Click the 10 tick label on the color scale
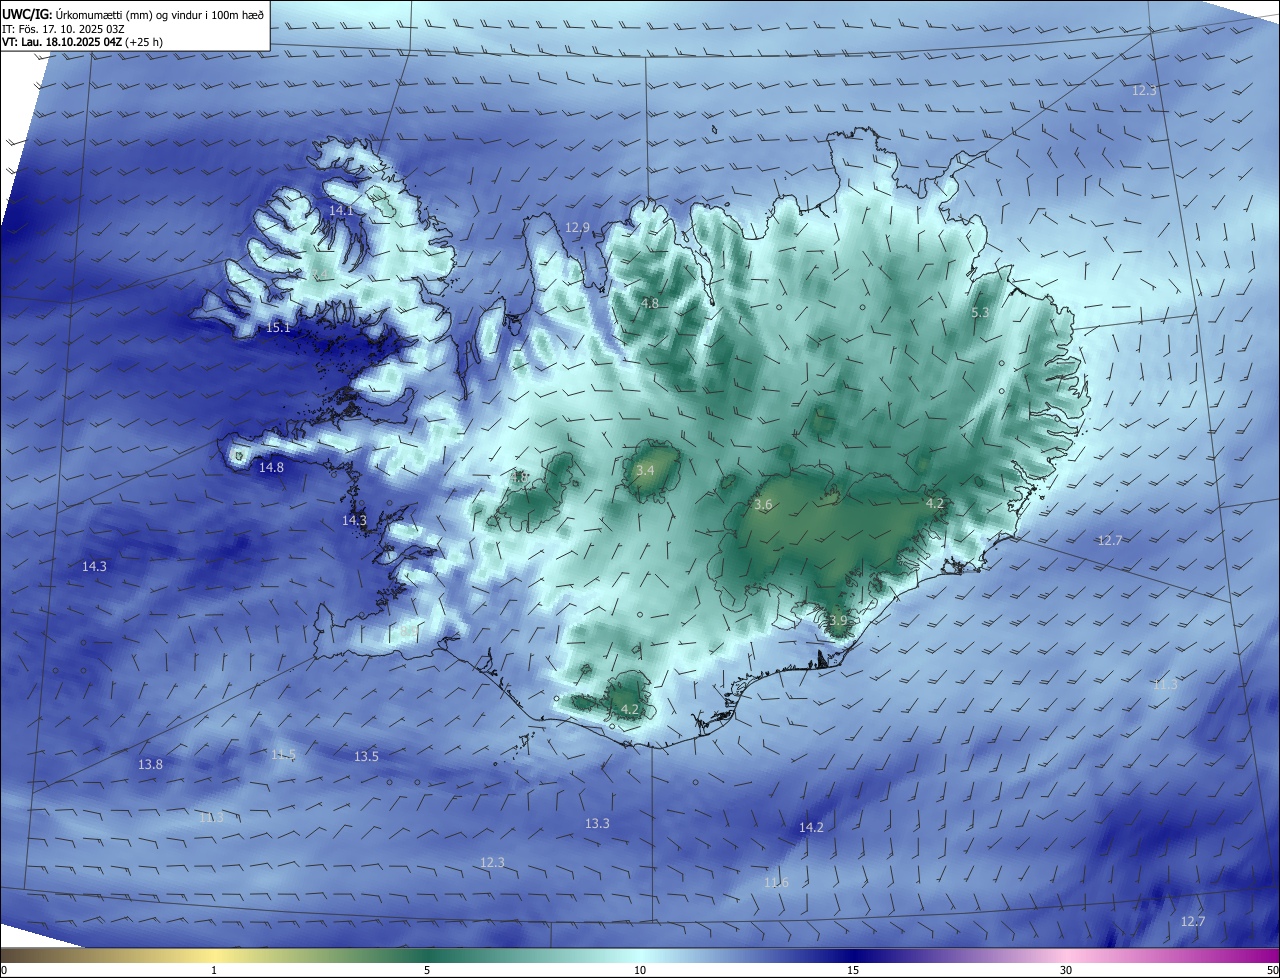The width and height of the screenshot is (1280, 978). pos(640,971)
